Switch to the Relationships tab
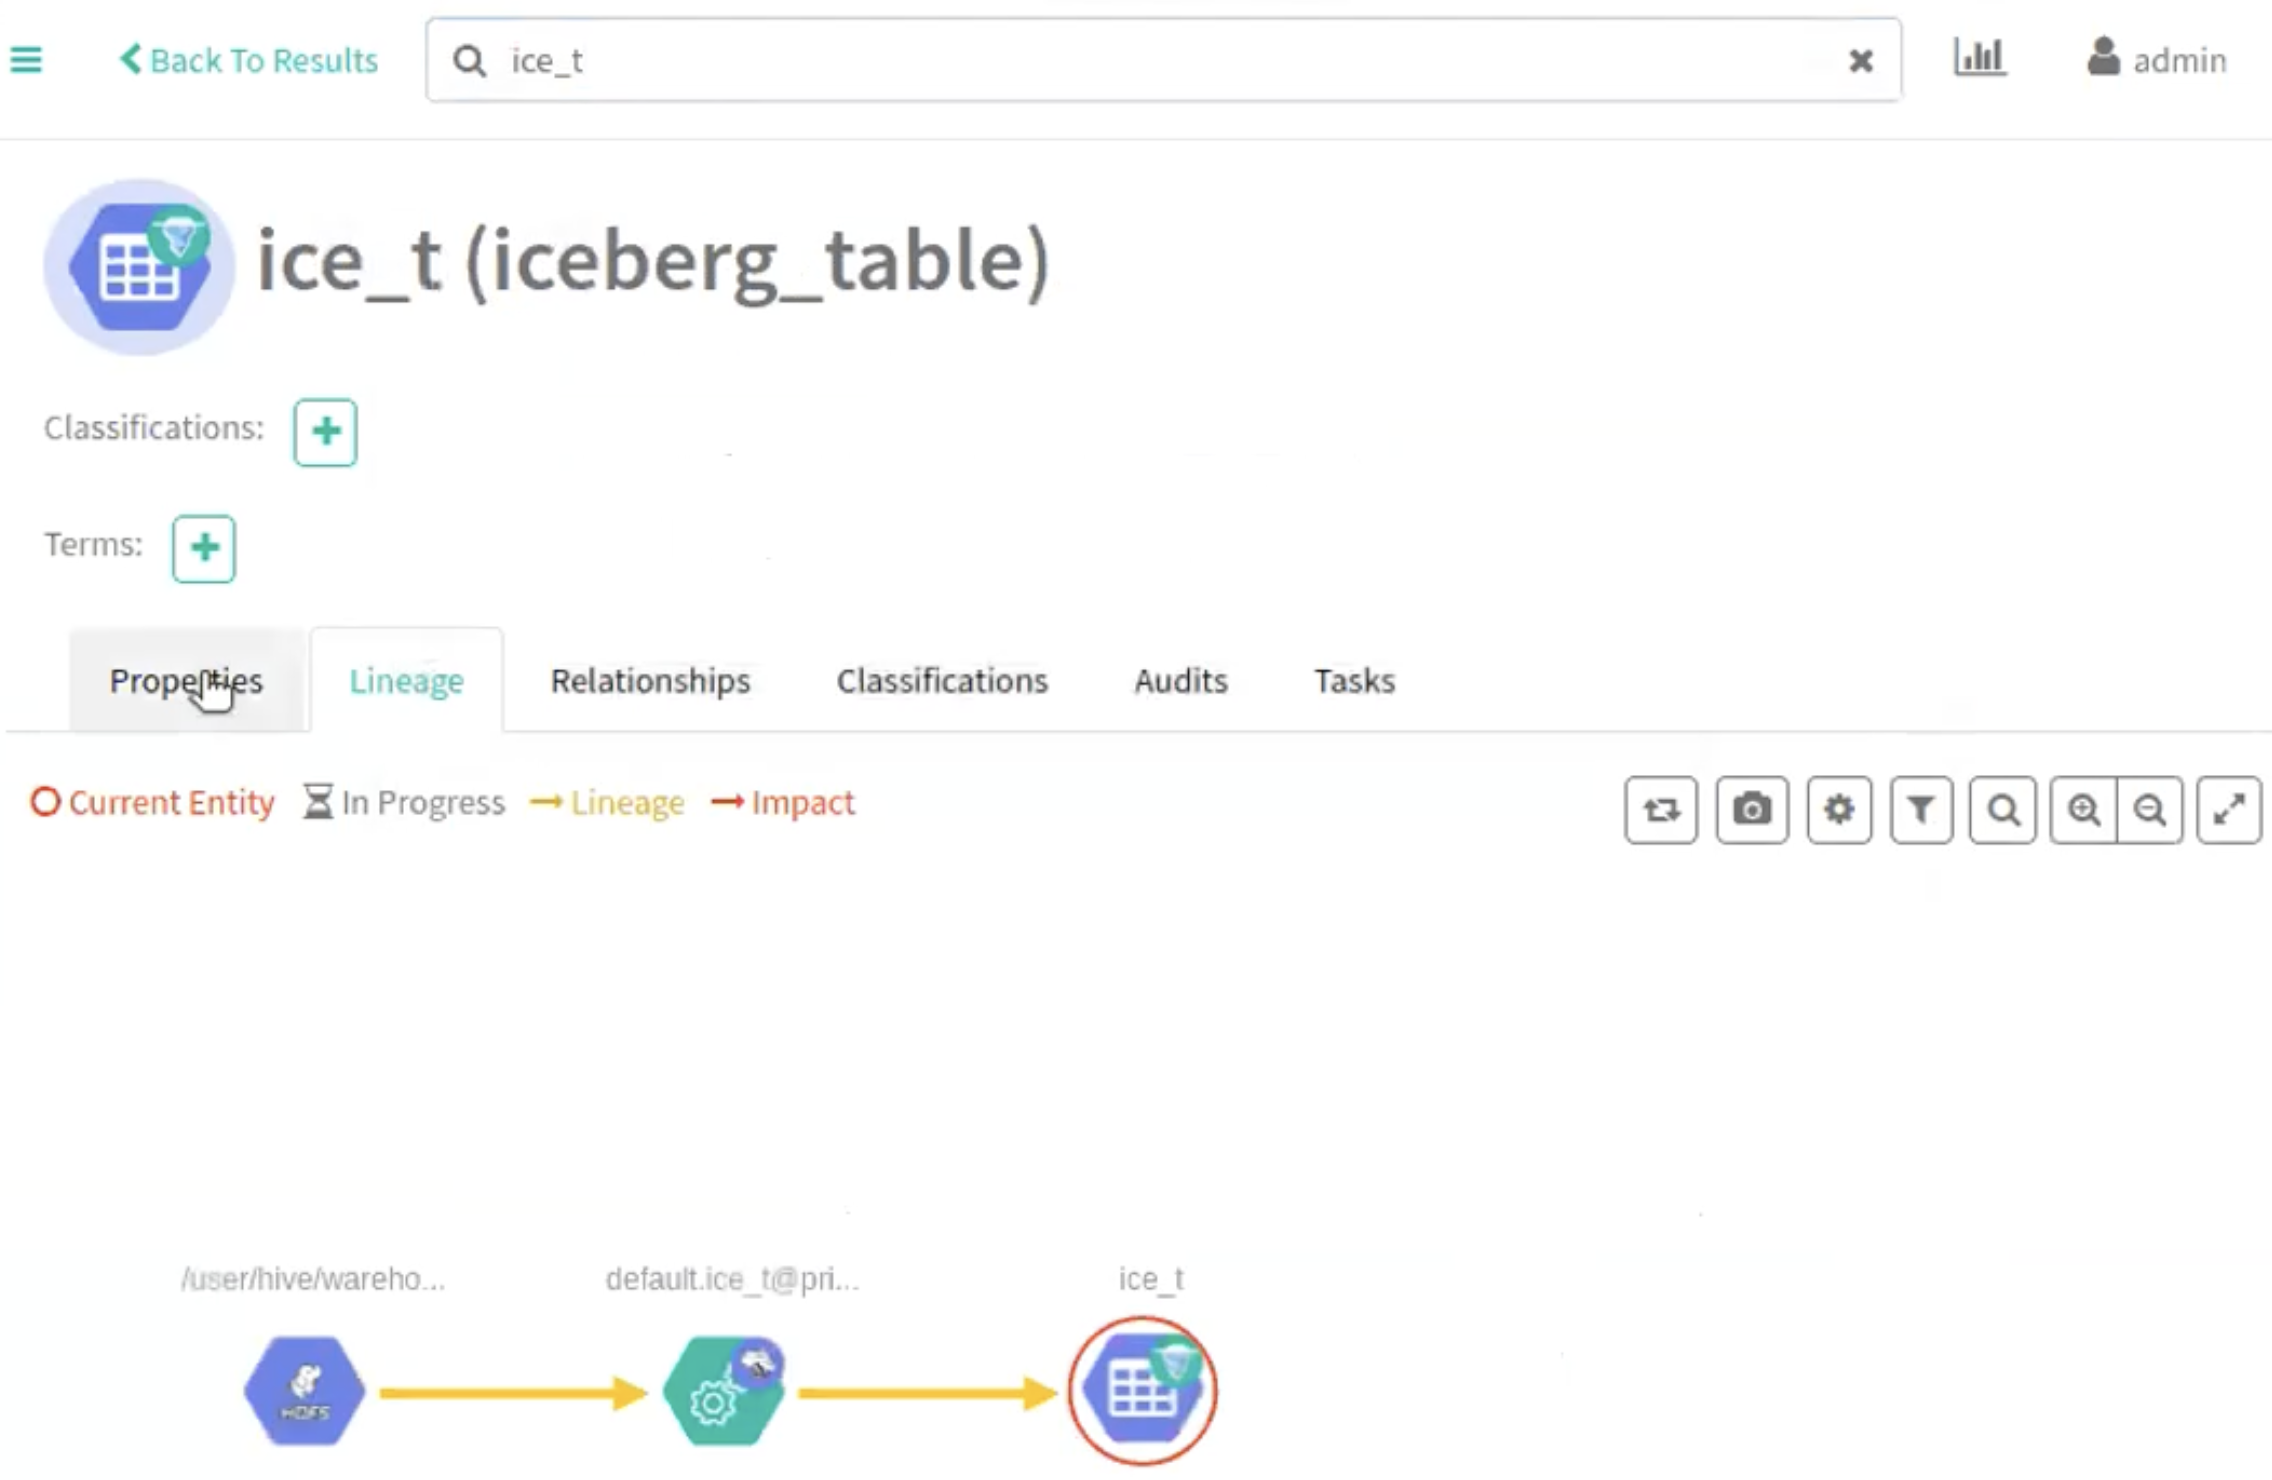The image size is (2272, 1480). (x=650, y=681)
